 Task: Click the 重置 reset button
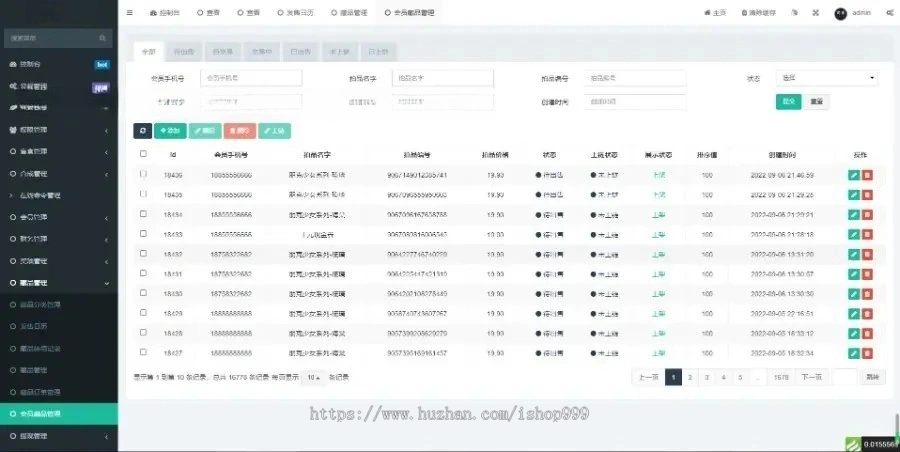[x=816, y=102]
